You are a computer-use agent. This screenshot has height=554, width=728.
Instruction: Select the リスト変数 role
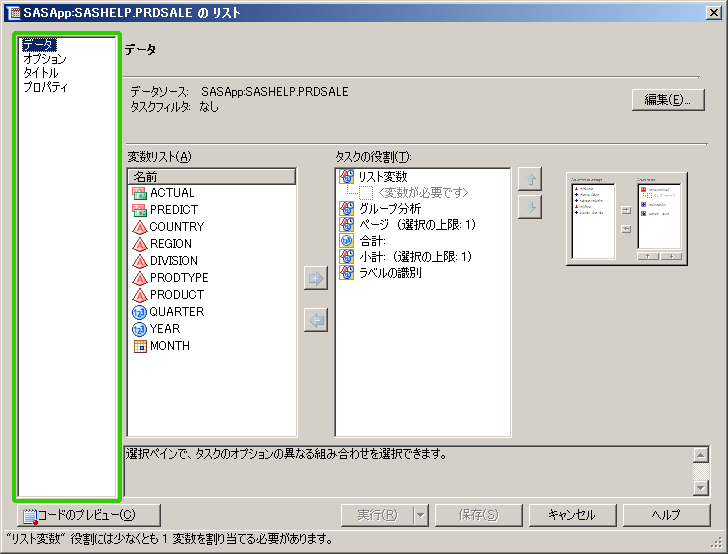coord(382,177)
